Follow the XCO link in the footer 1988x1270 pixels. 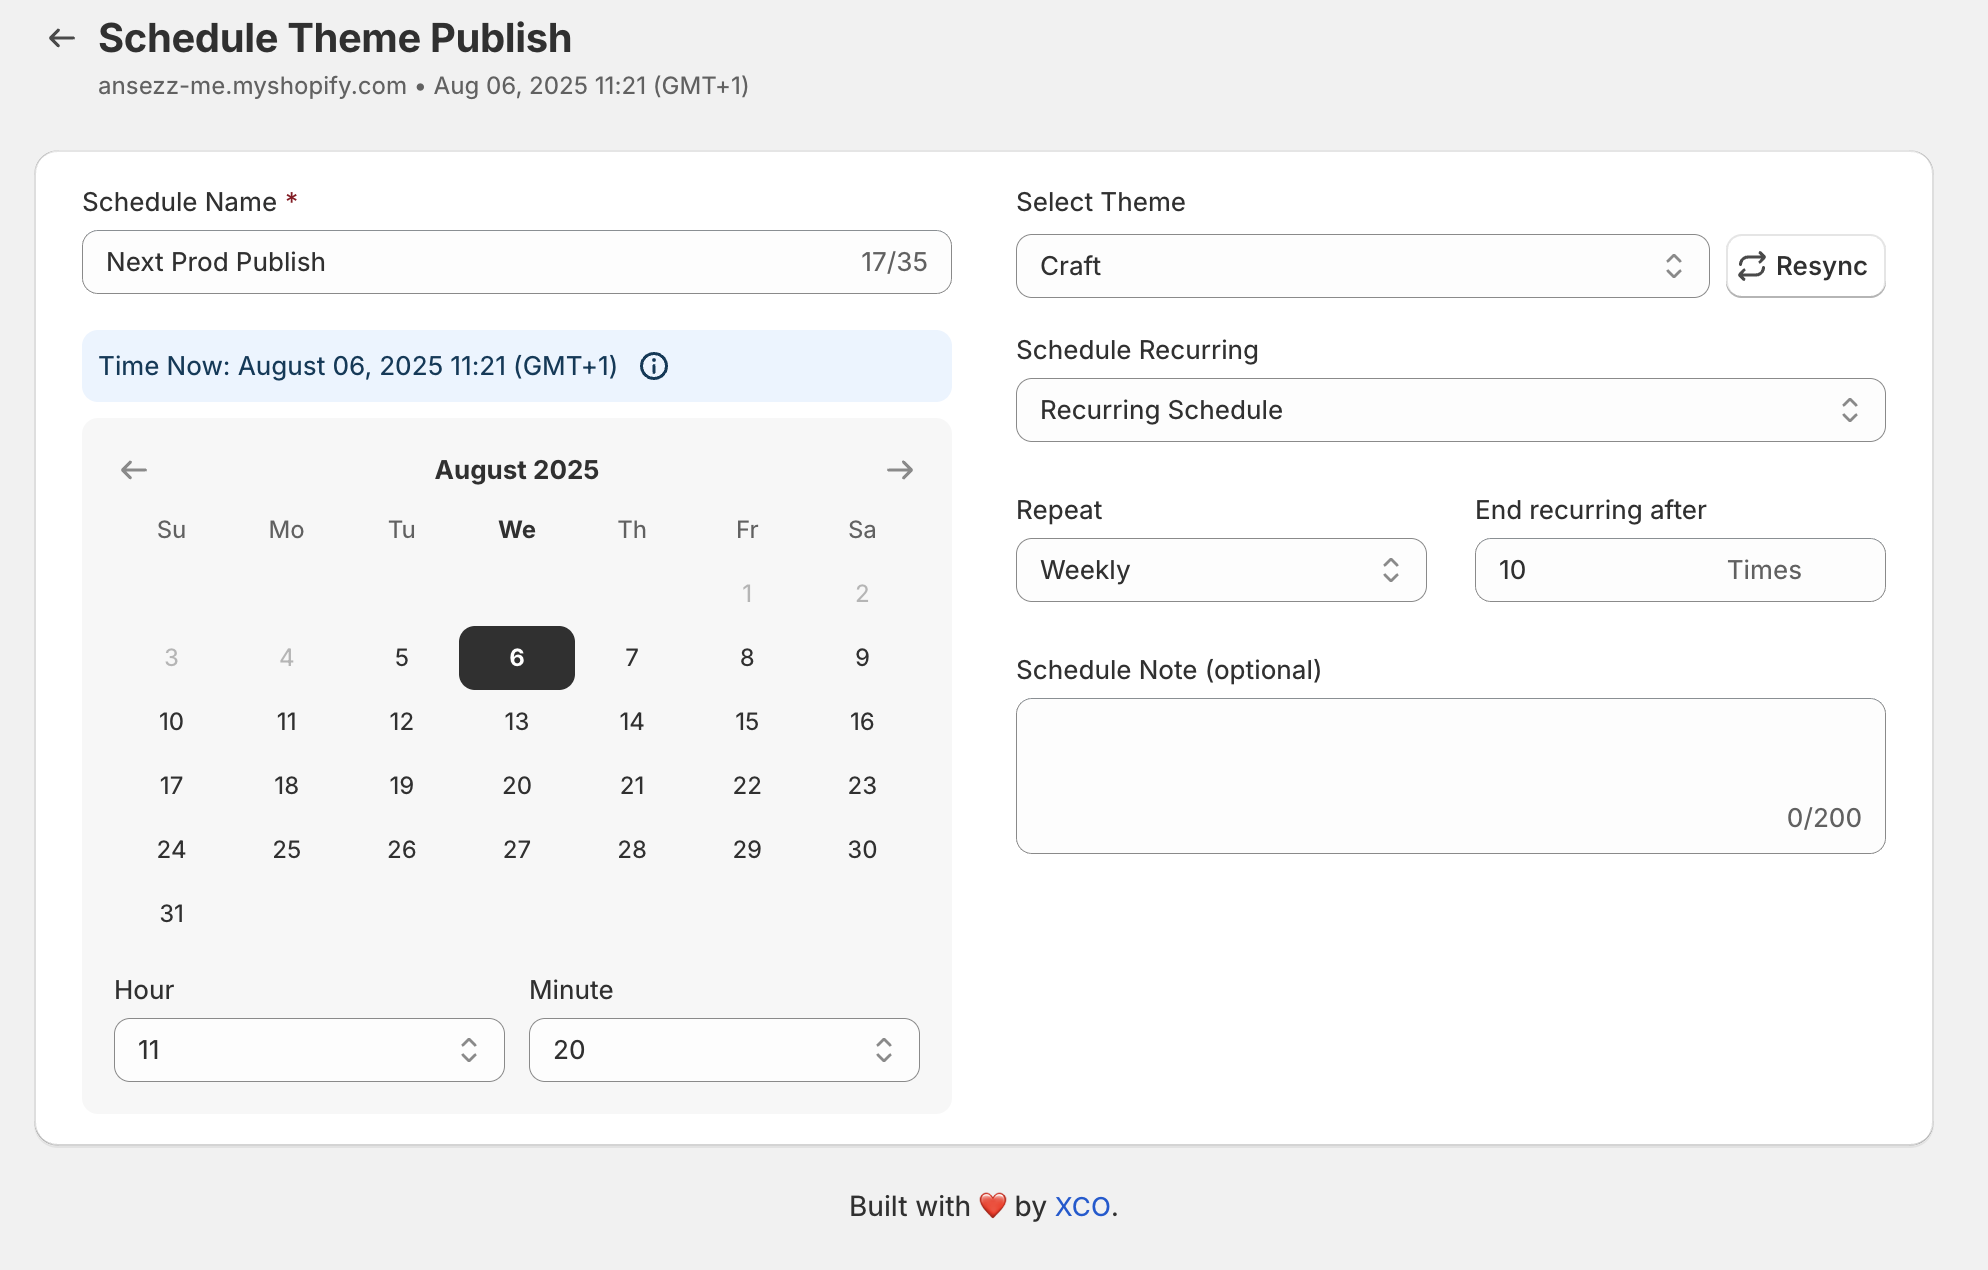(x=1084, y=1206)
